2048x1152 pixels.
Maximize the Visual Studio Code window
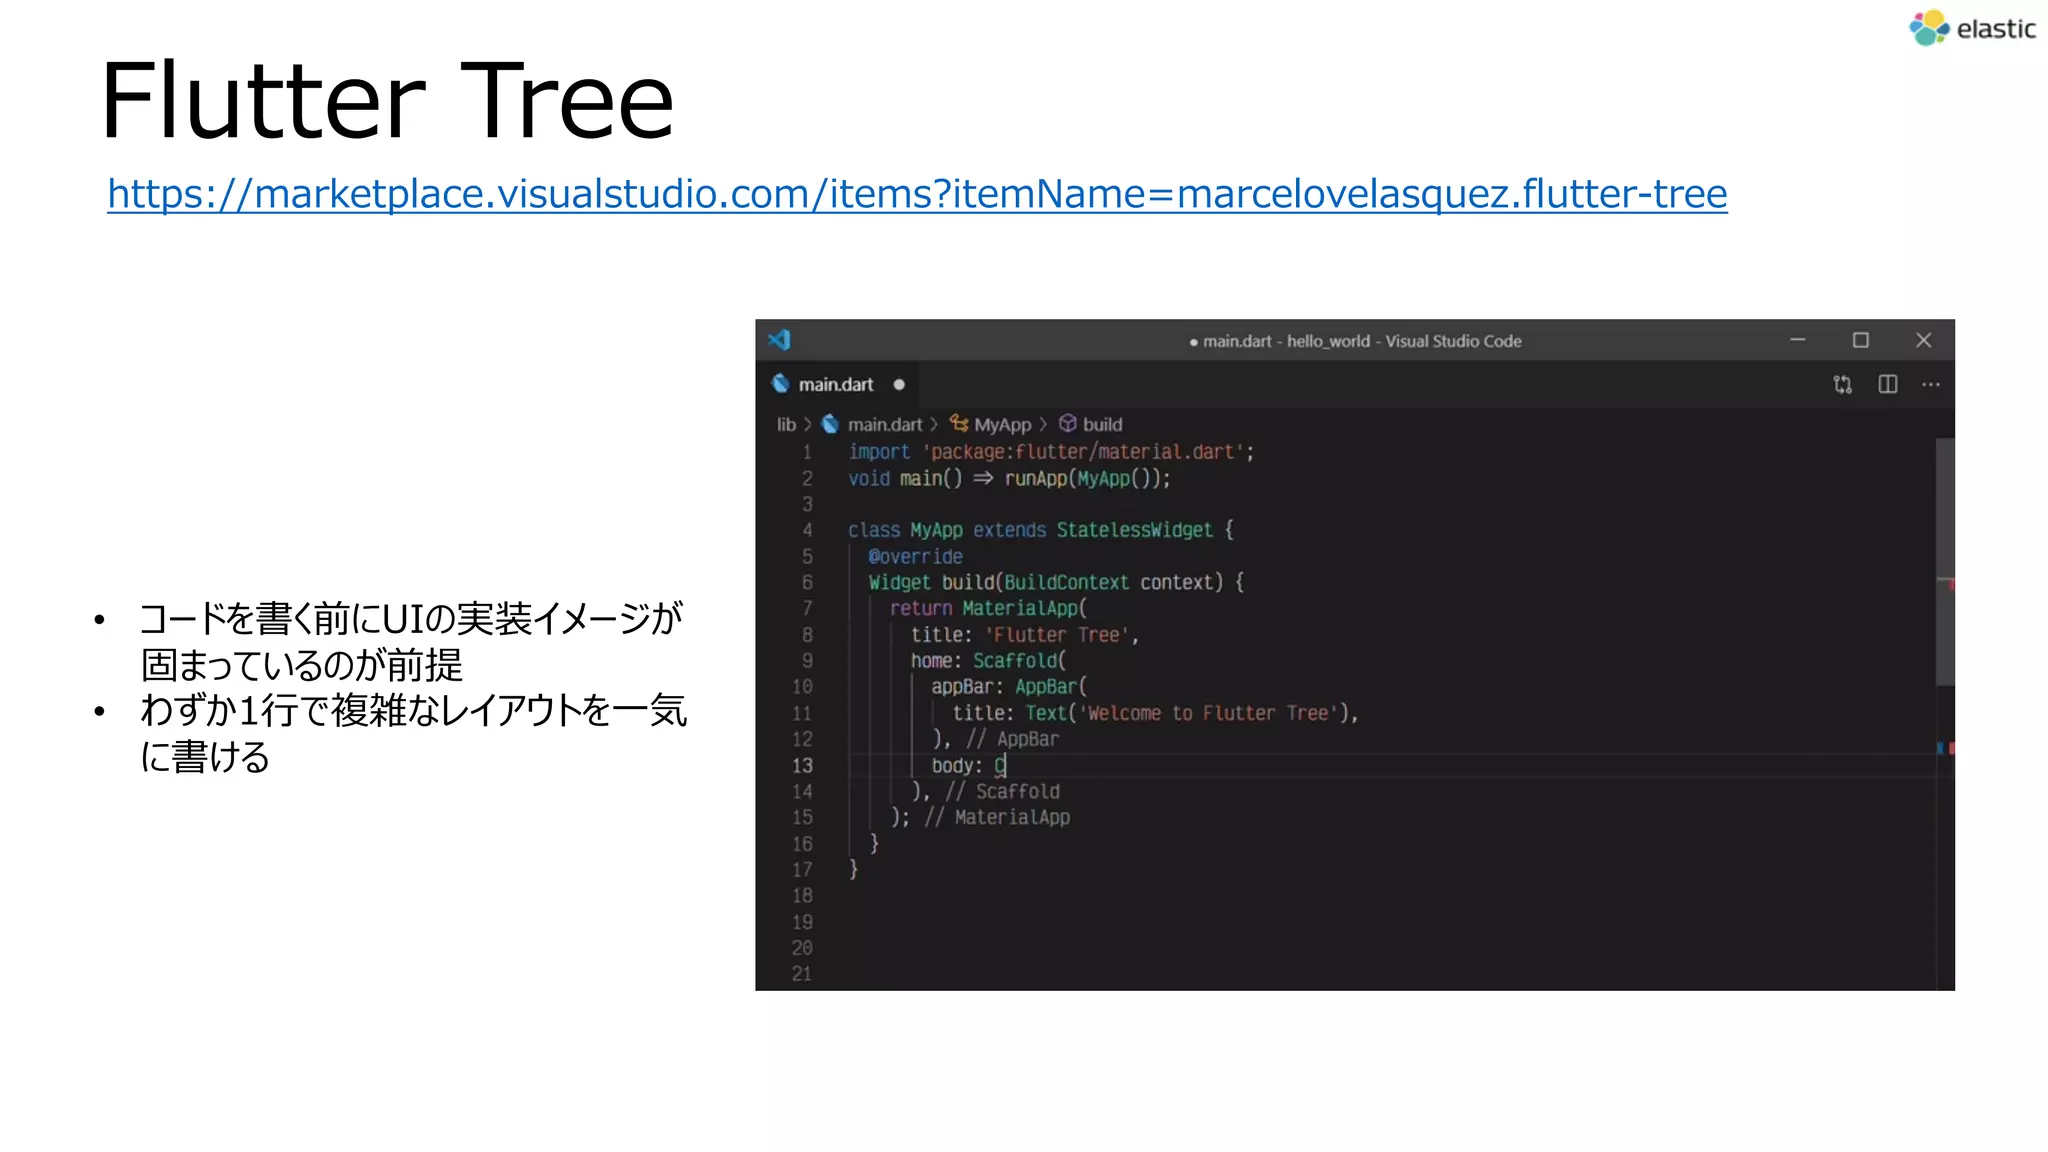tap(1860, 340)
